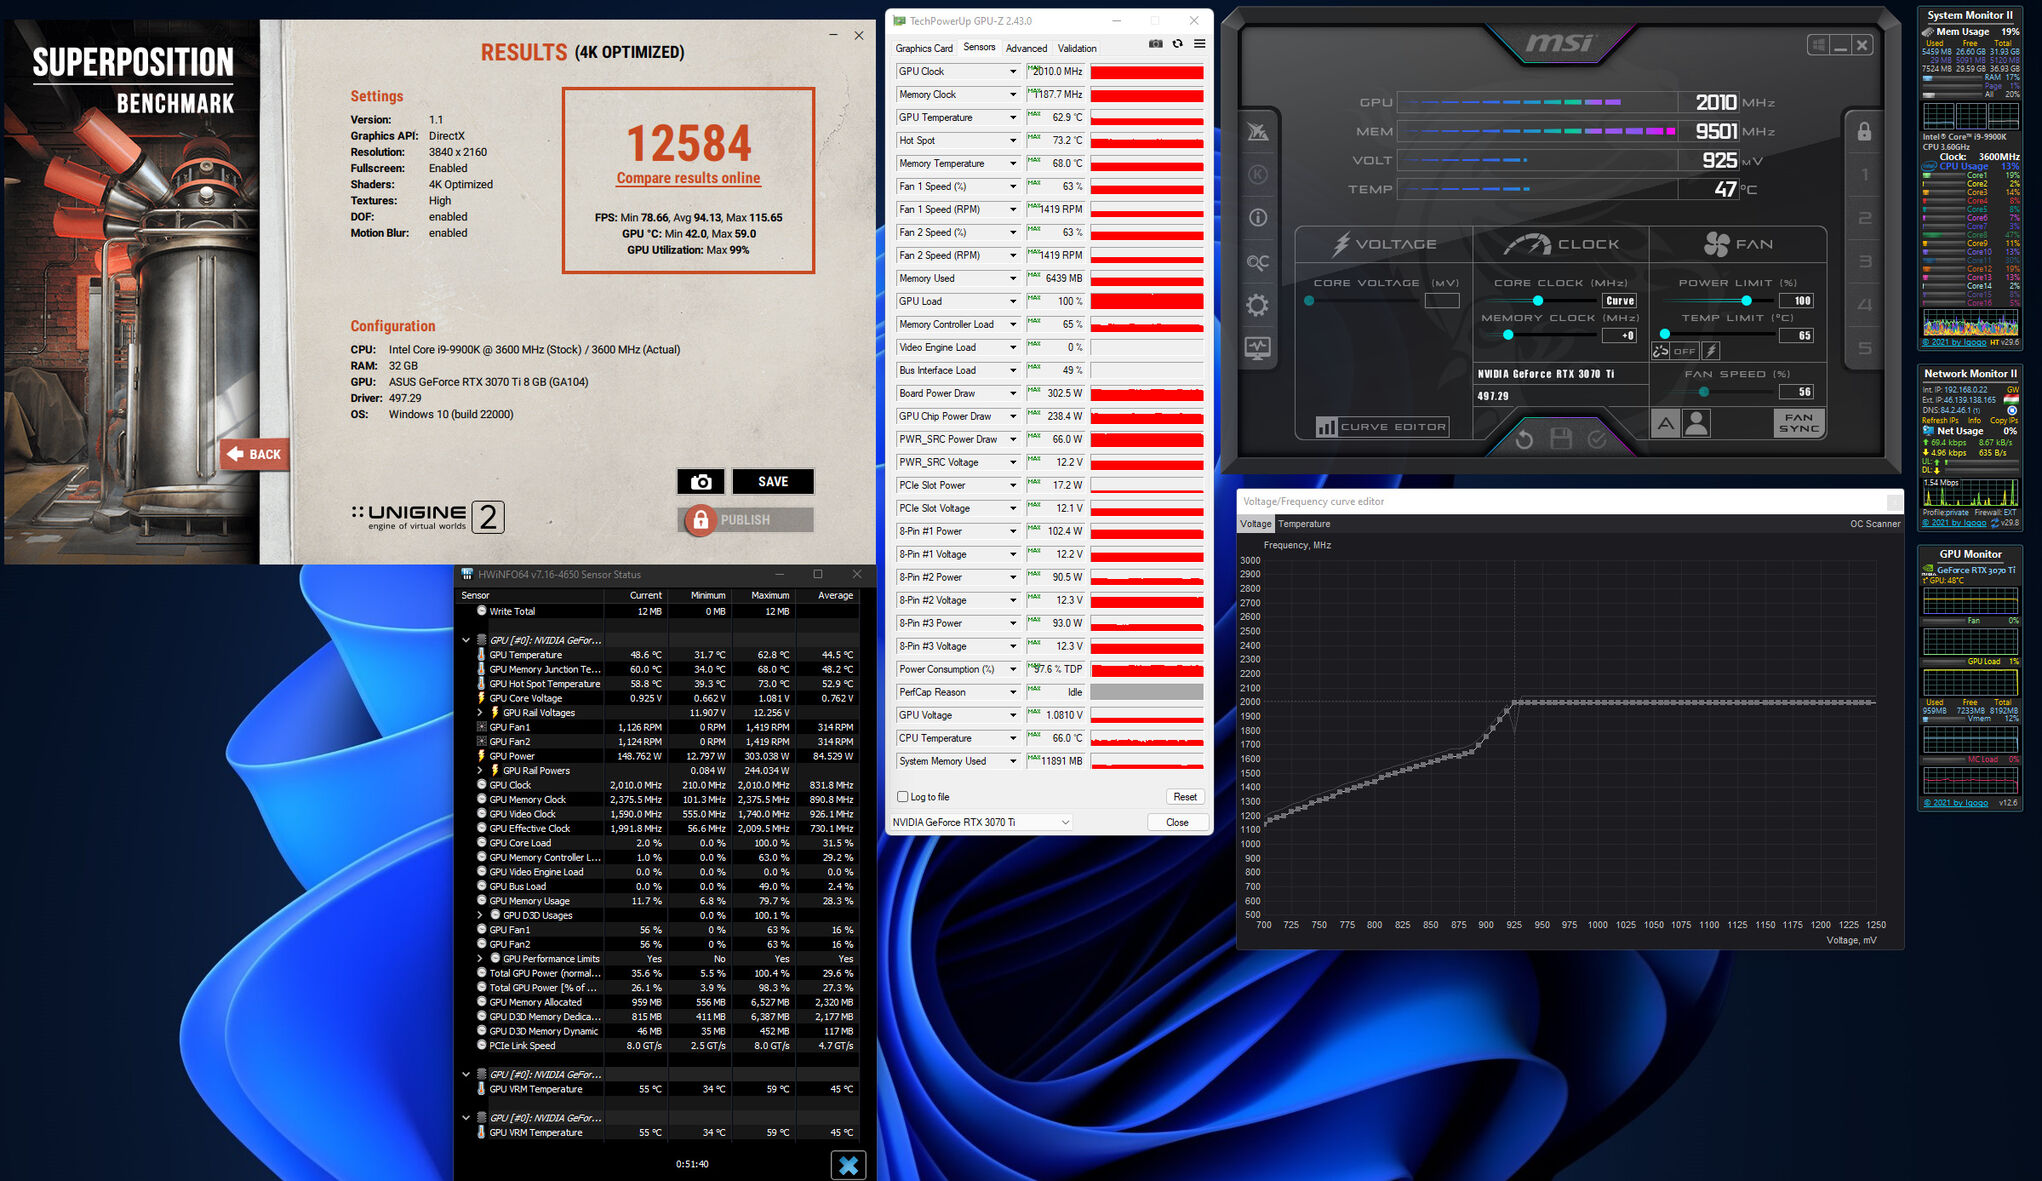Switch to the GPU-Z Advanced tab
2042x1181 pixels.
click(x=1026, y=48)
